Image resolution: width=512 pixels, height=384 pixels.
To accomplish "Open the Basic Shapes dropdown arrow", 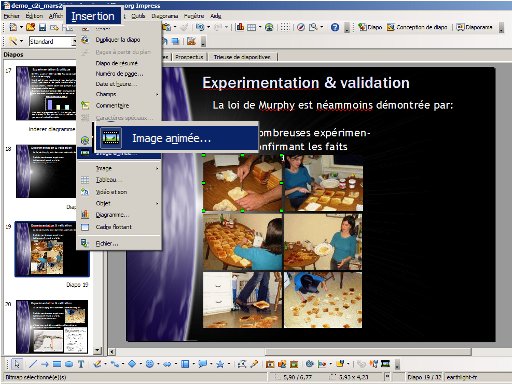I will tap(141, 364).
